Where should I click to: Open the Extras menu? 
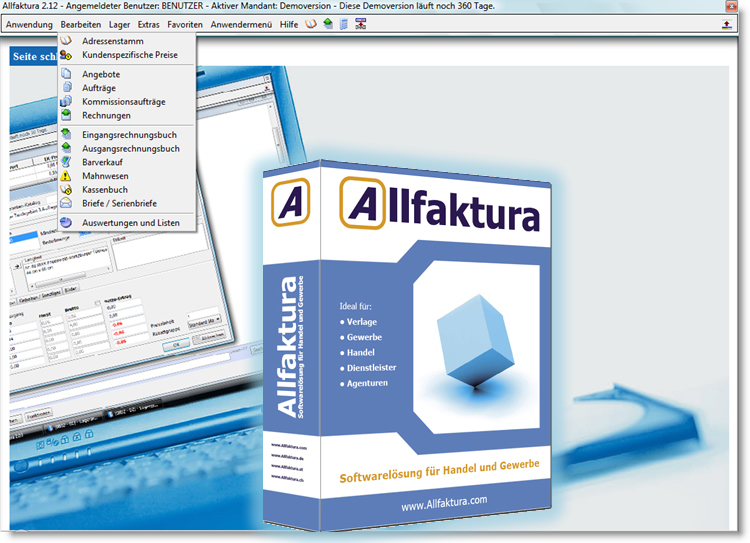[148, 24]
